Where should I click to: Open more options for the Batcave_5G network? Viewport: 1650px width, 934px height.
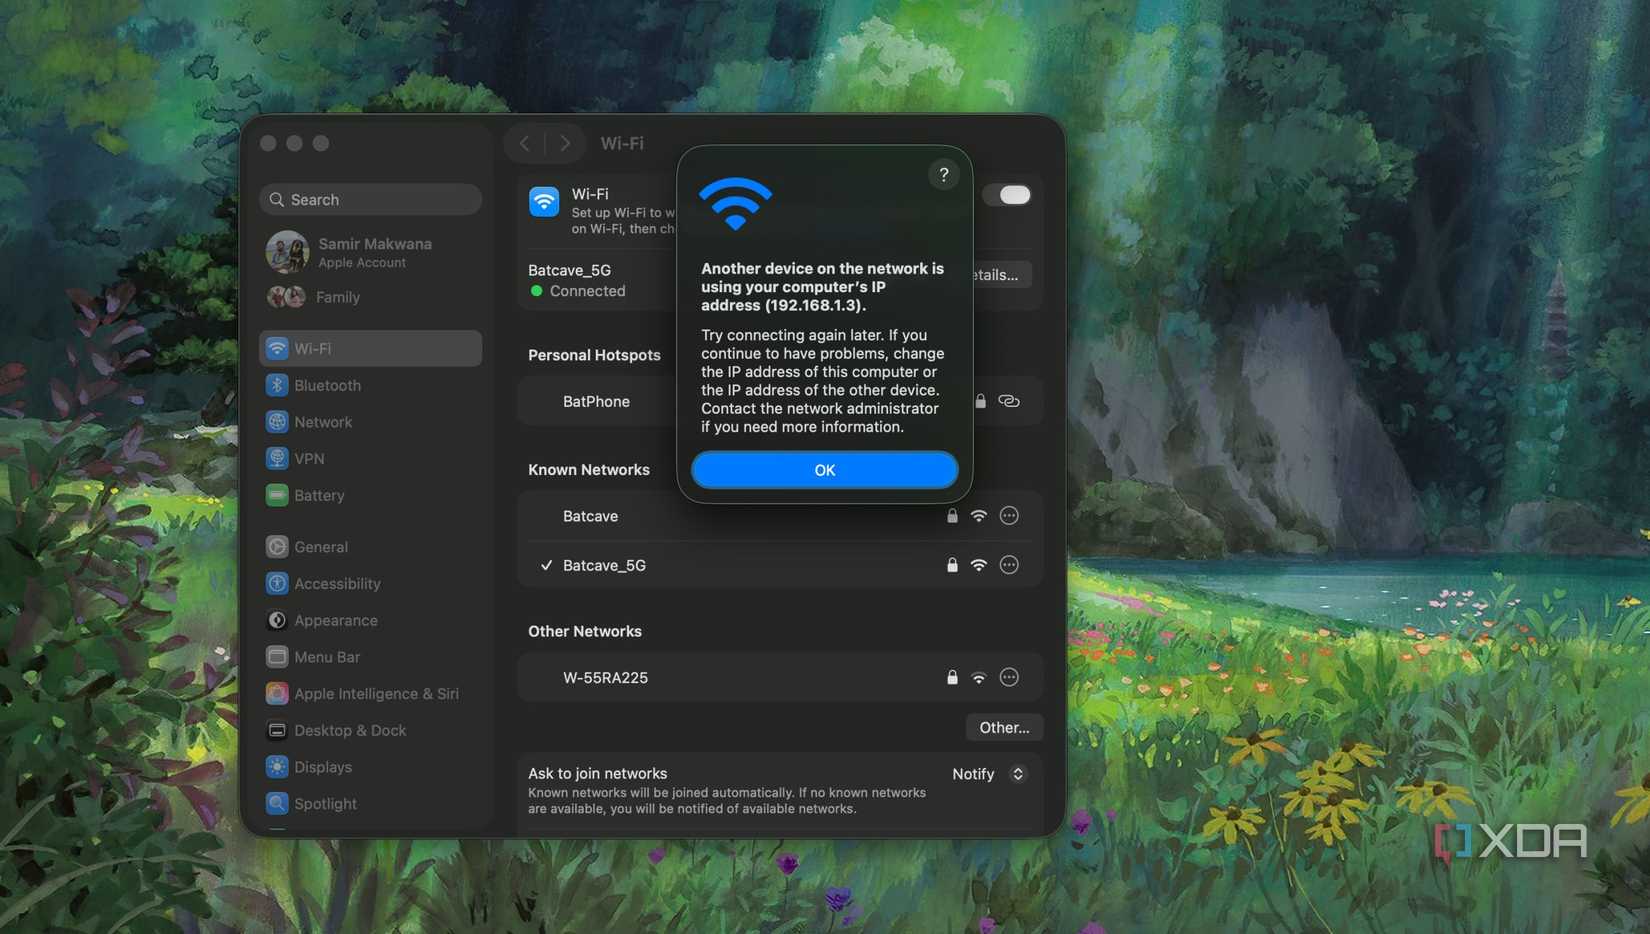tap(1008, 564)
